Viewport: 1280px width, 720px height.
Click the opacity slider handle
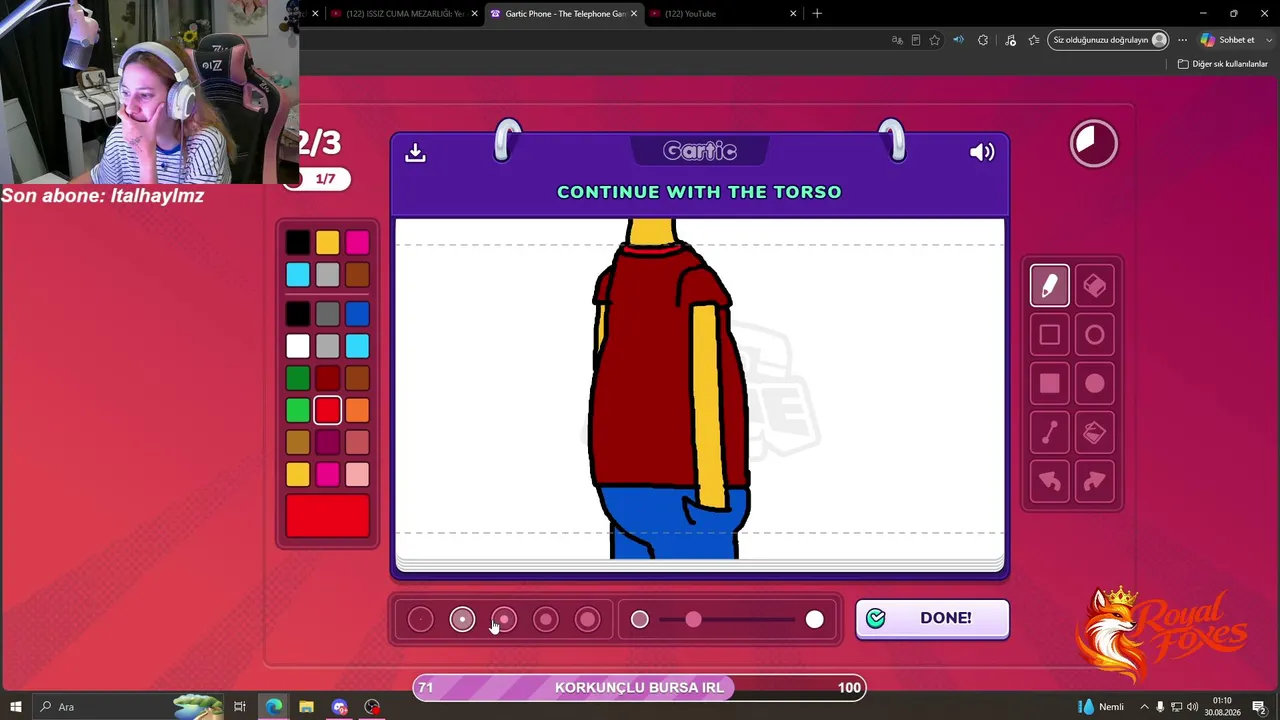pos(694,620)
